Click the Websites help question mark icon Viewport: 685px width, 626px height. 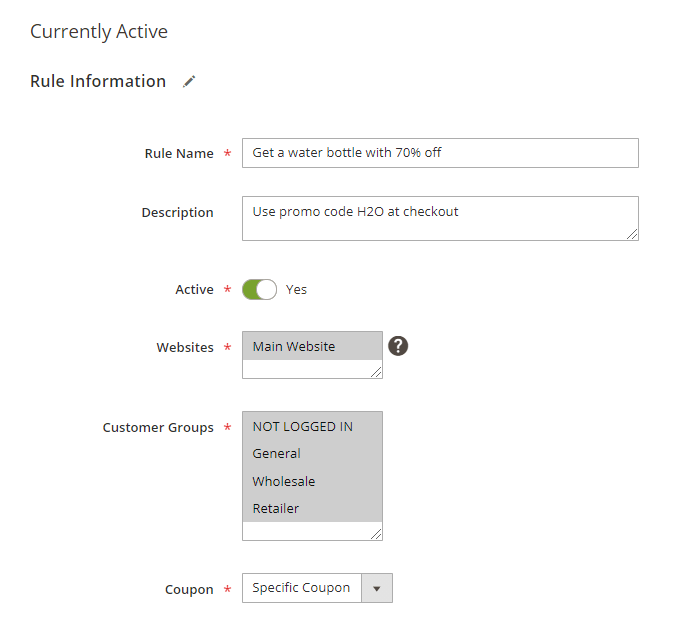[399, 346]
